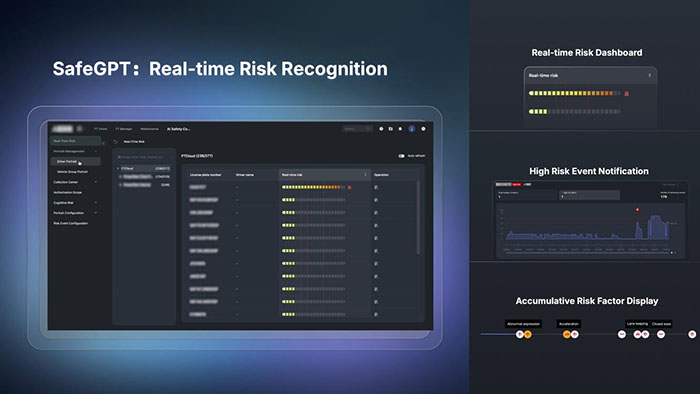The width and height of the screenshot is (700, 394).
Task: Click the Lane keeping label on timeline
Action: (637, 323)
